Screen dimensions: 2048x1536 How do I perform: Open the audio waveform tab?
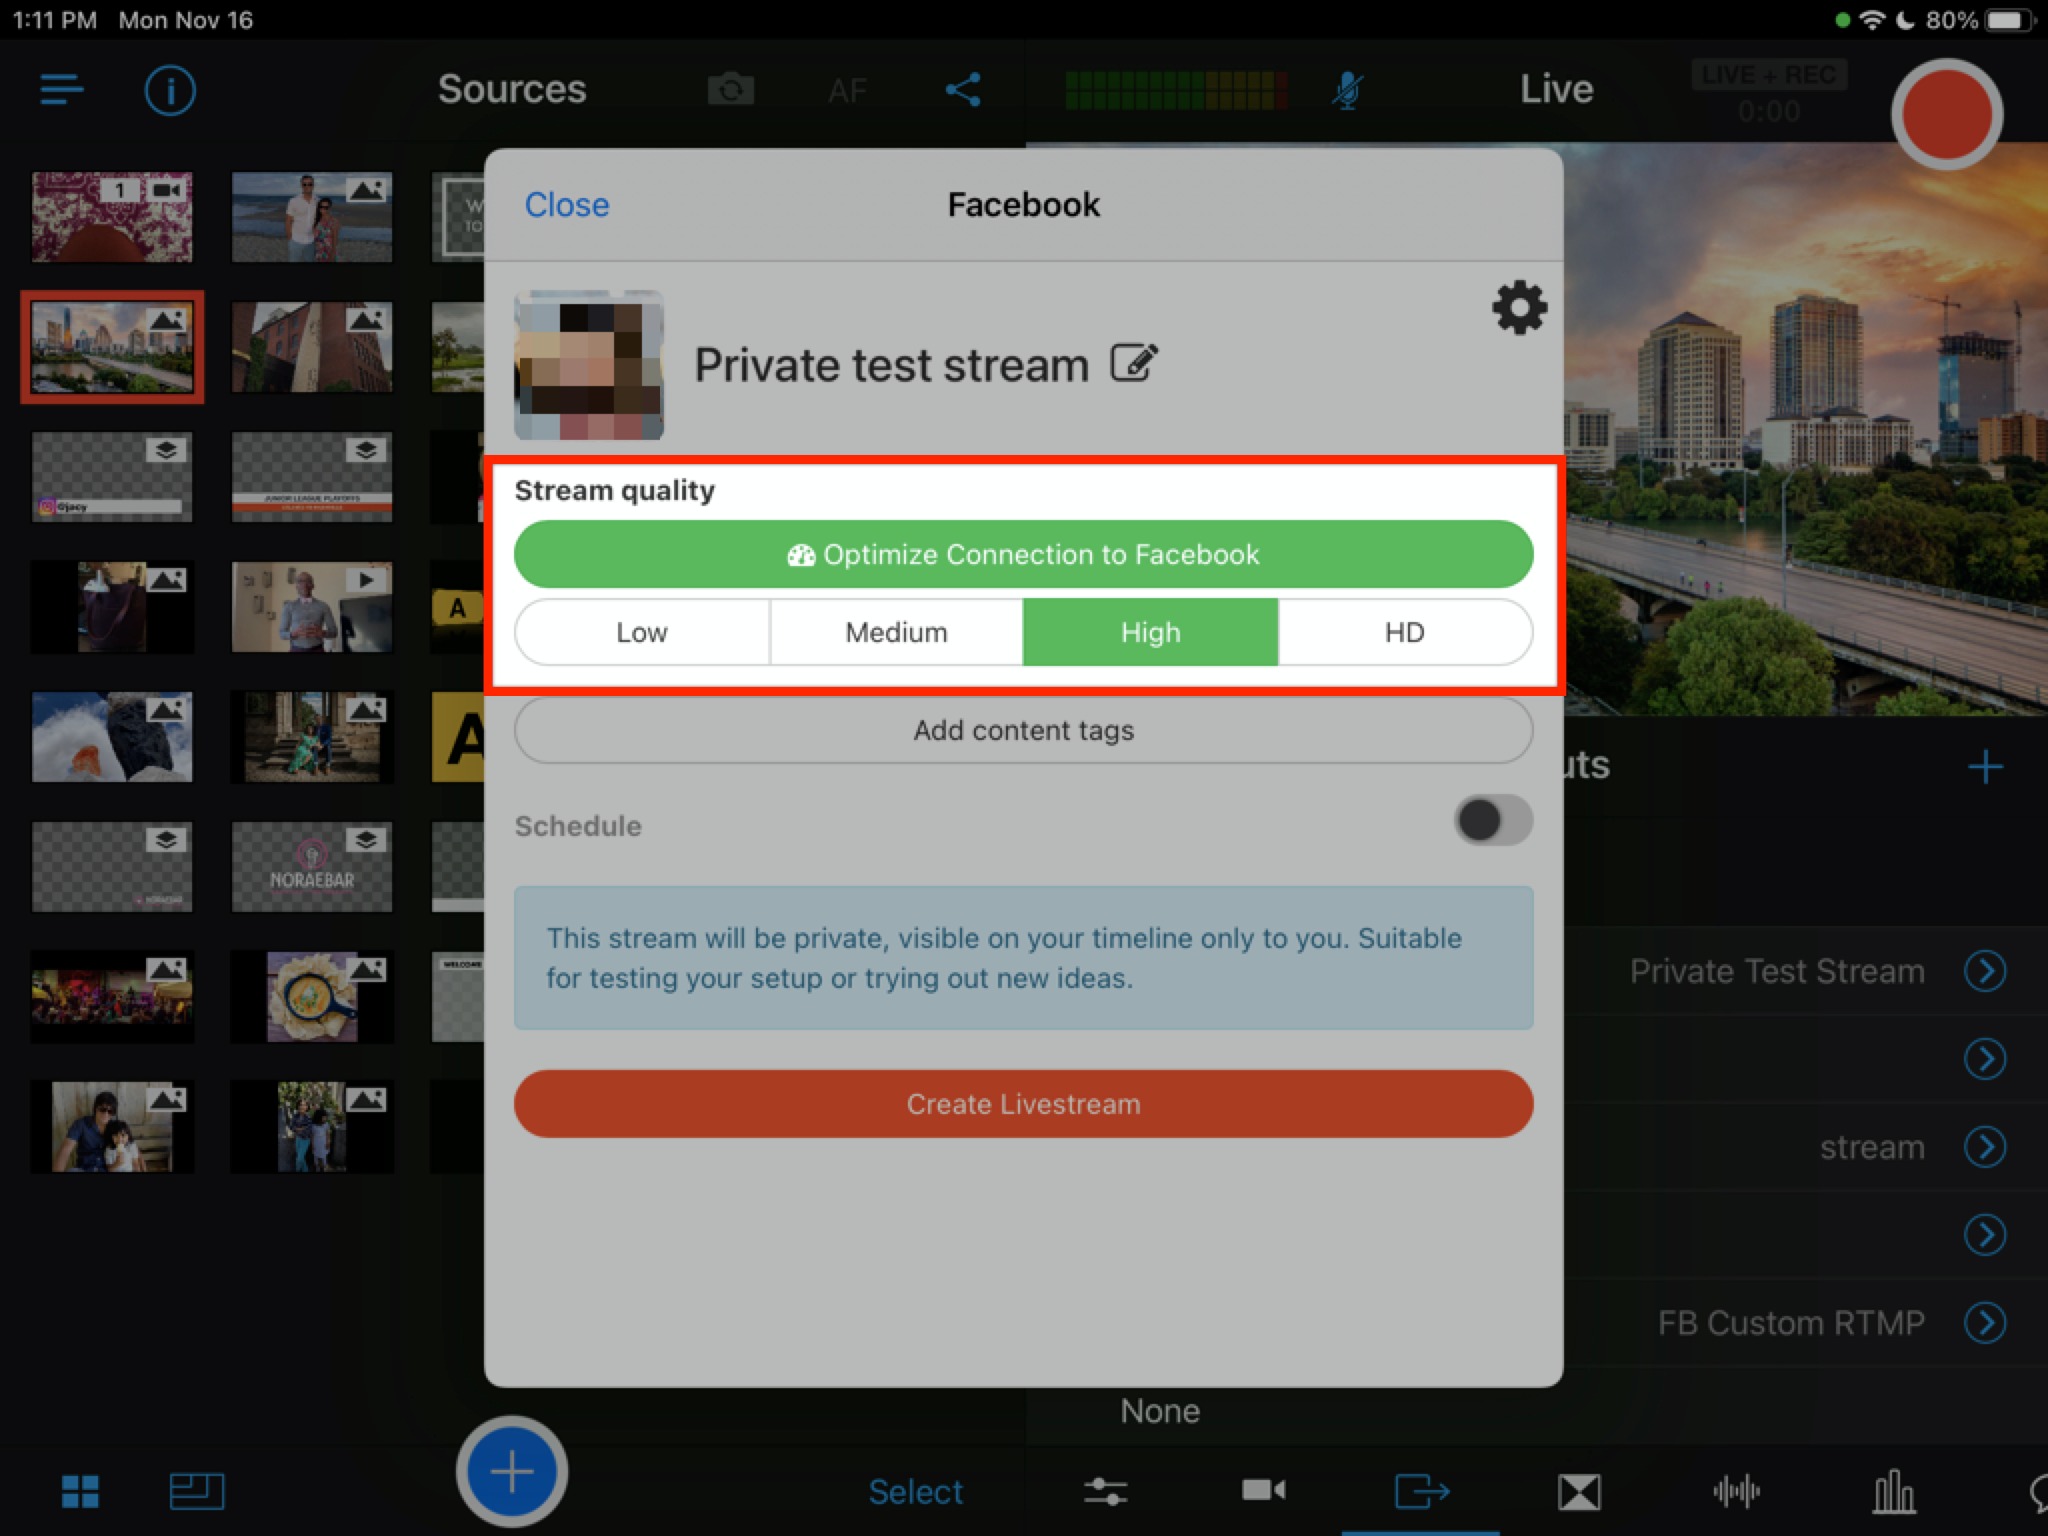click(x=1736, y=1491)
